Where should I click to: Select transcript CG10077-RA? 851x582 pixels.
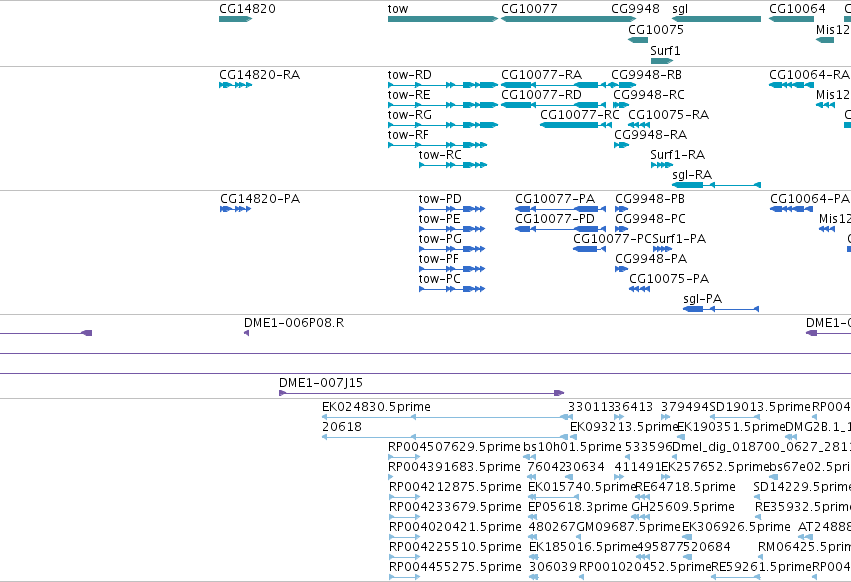coord(554,85)
